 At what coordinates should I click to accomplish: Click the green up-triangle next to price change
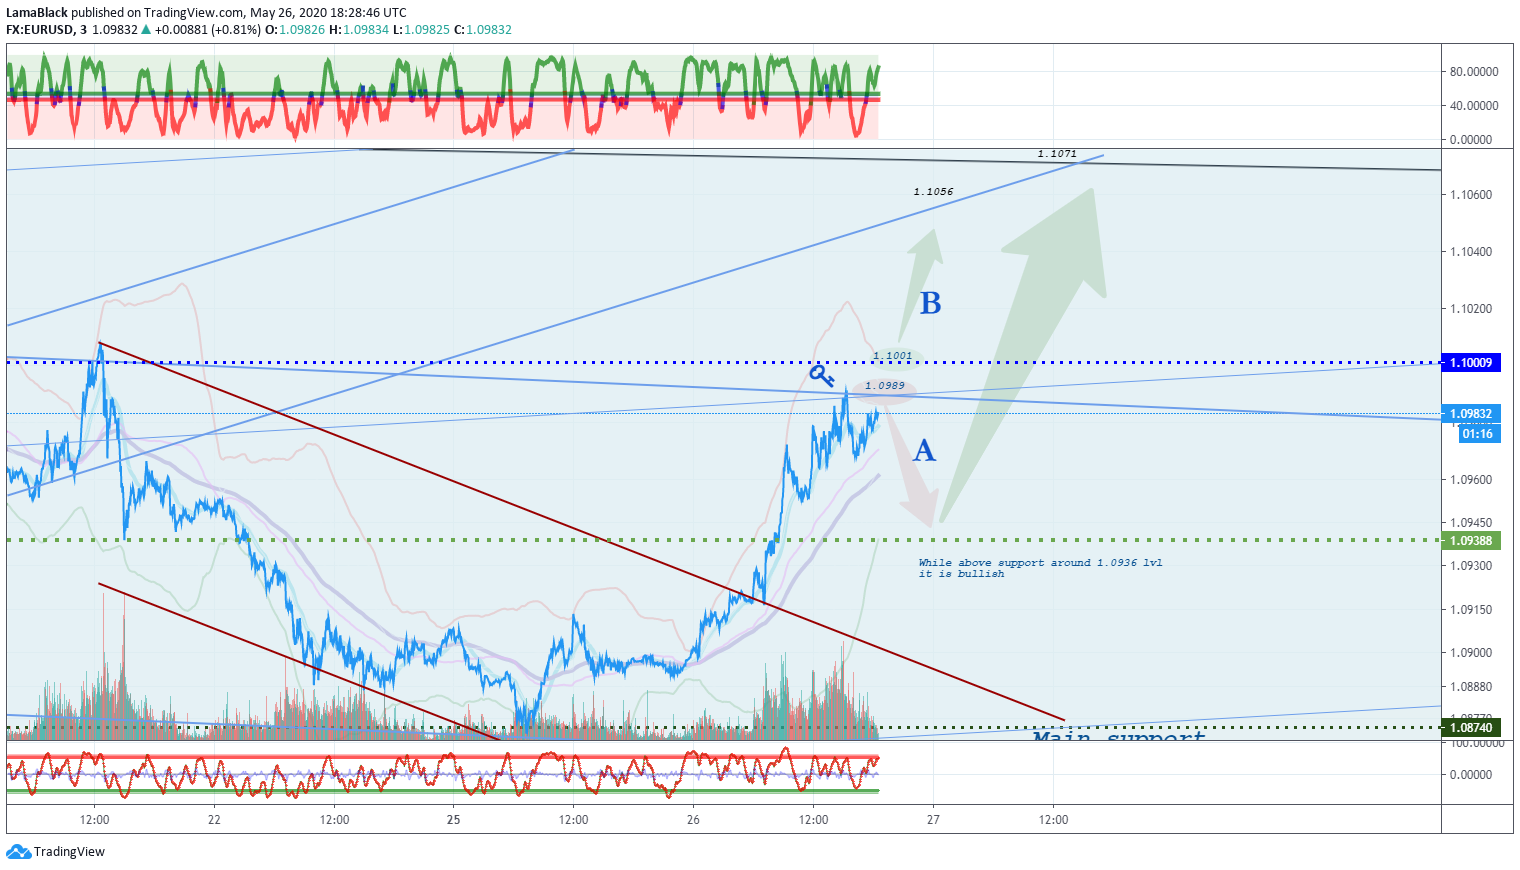tap(147, 30)
